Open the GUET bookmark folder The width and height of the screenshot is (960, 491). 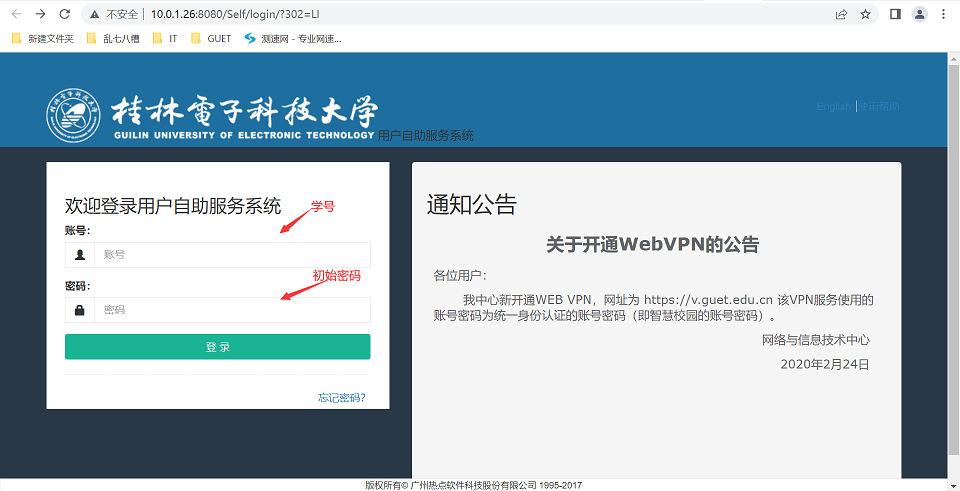pyautogui.click(x=211, y=39)
